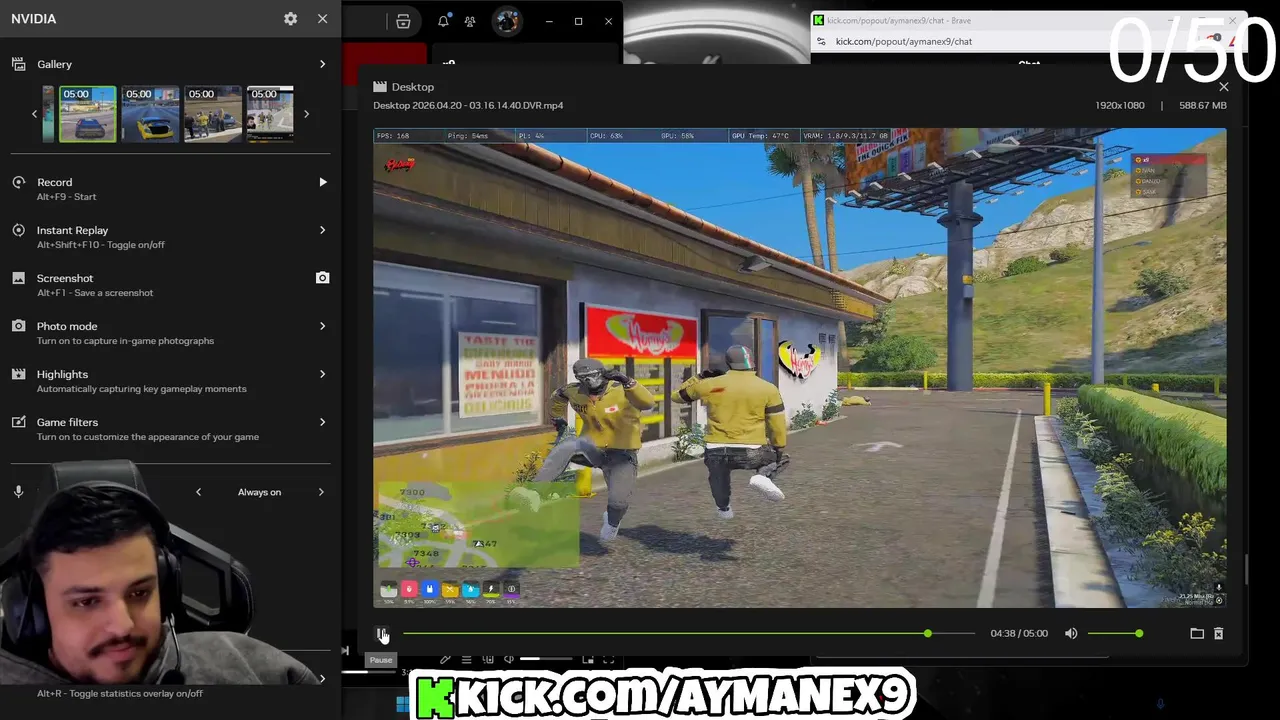Show next gallery thumbnails arrow
1280x720 pixels.
tap(306, 114)
